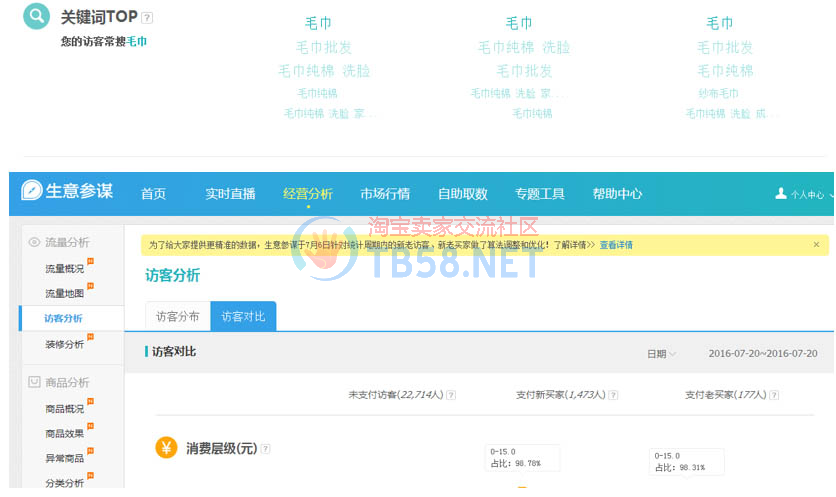Switch to the 访客对比 tab

tap(244, 316)
